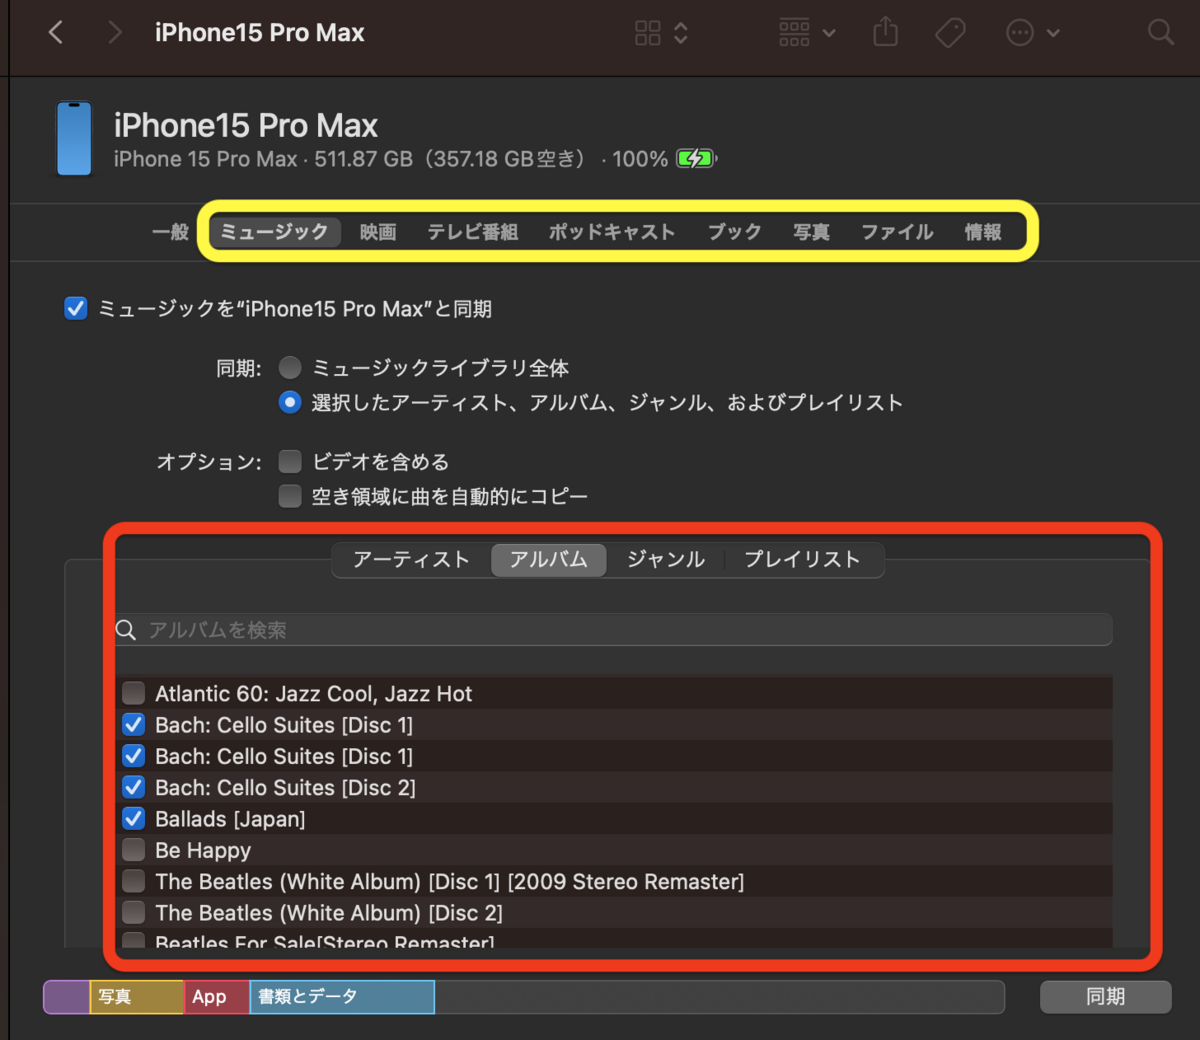Click magnifier icon in album search
Screen dimensions: 1200x1040
click(x=126, y=630)
